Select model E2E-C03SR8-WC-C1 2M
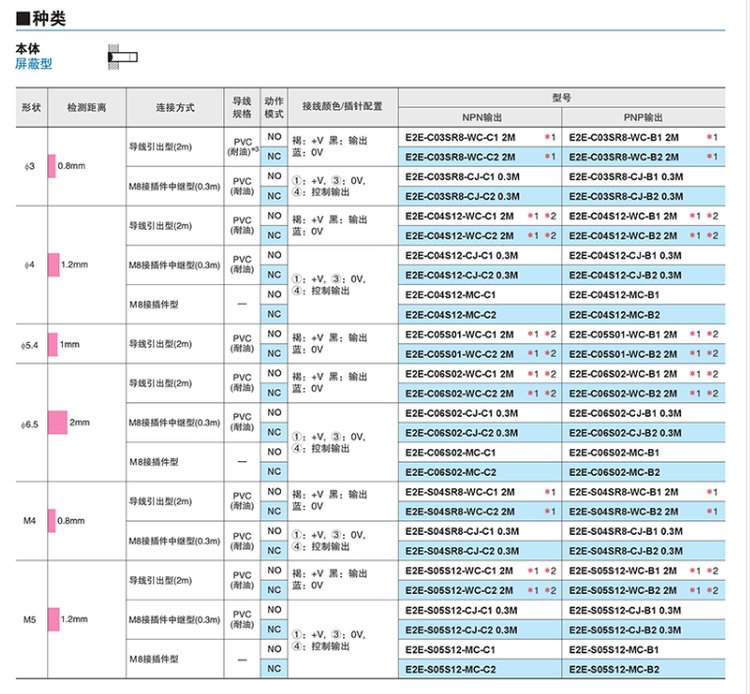The height and width of the screenshot is (694, 750). tap(460, 137)
